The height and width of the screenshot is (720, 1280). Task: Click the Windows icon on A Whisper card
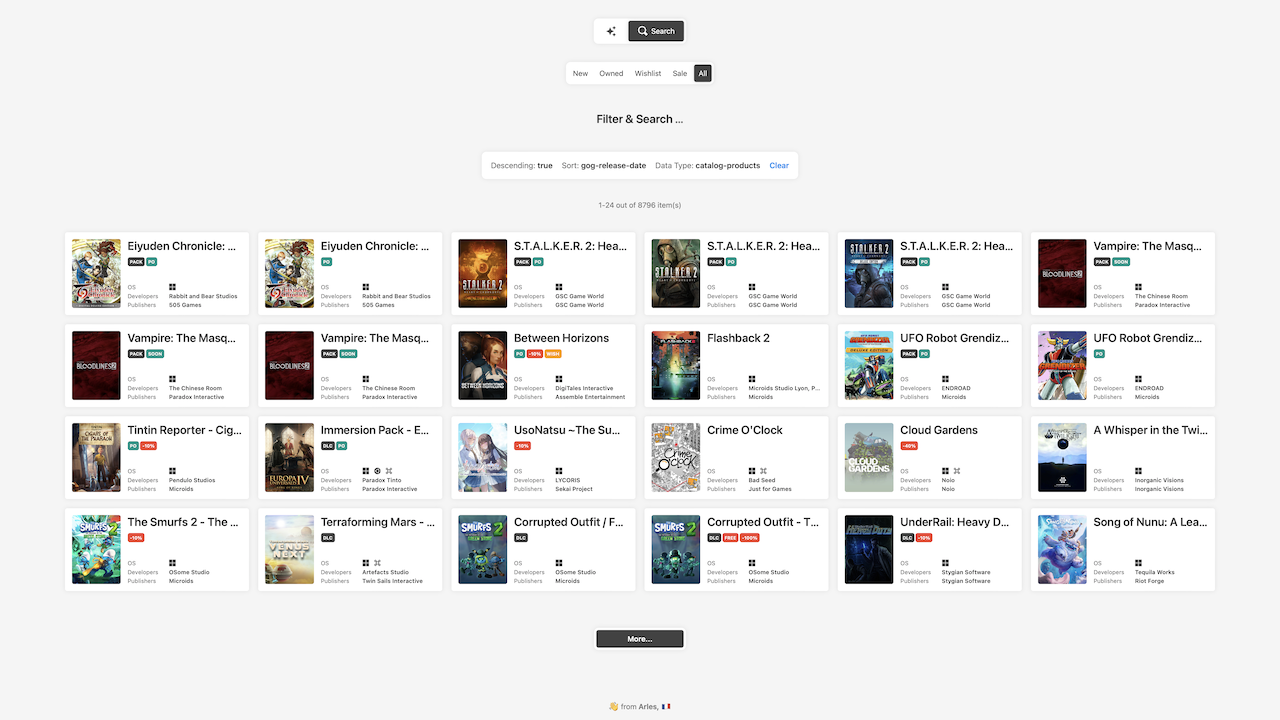(x=1138, y=472)
